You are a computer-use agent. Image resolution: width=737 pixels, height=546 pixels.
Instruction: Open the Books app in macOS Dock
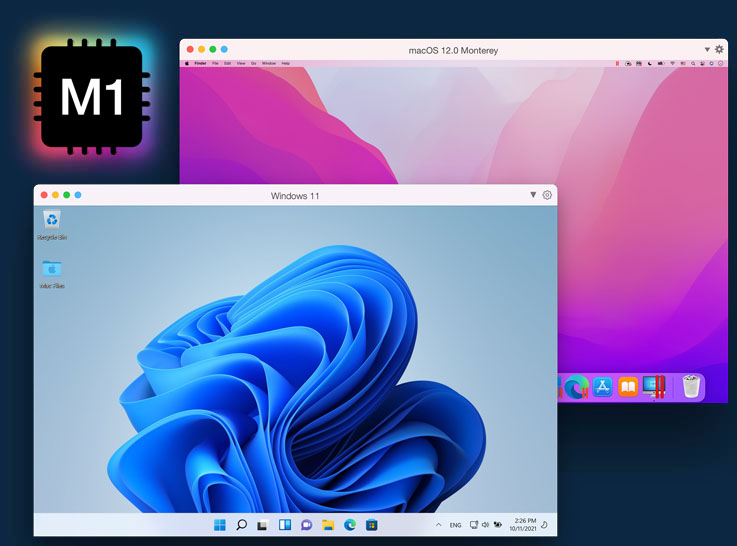[x=628, y=387]
